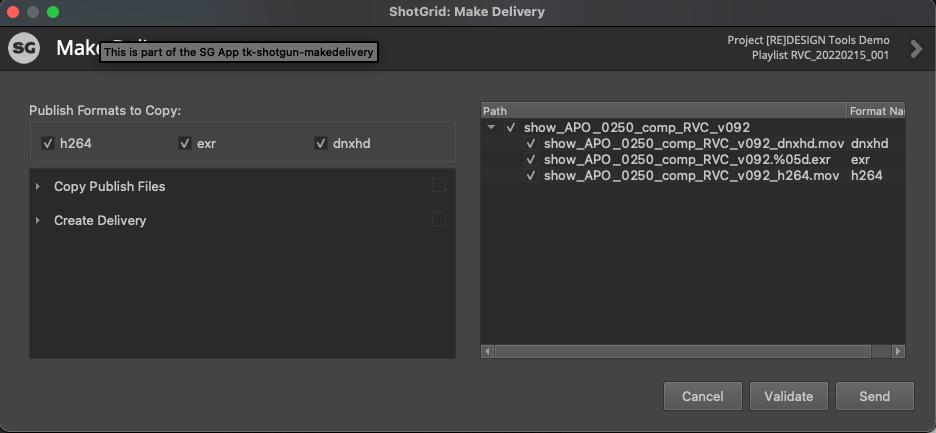Sort by the Format Name column header
Image resolution: width=936 pixels, height=433 pixels.
pos(876,110)
